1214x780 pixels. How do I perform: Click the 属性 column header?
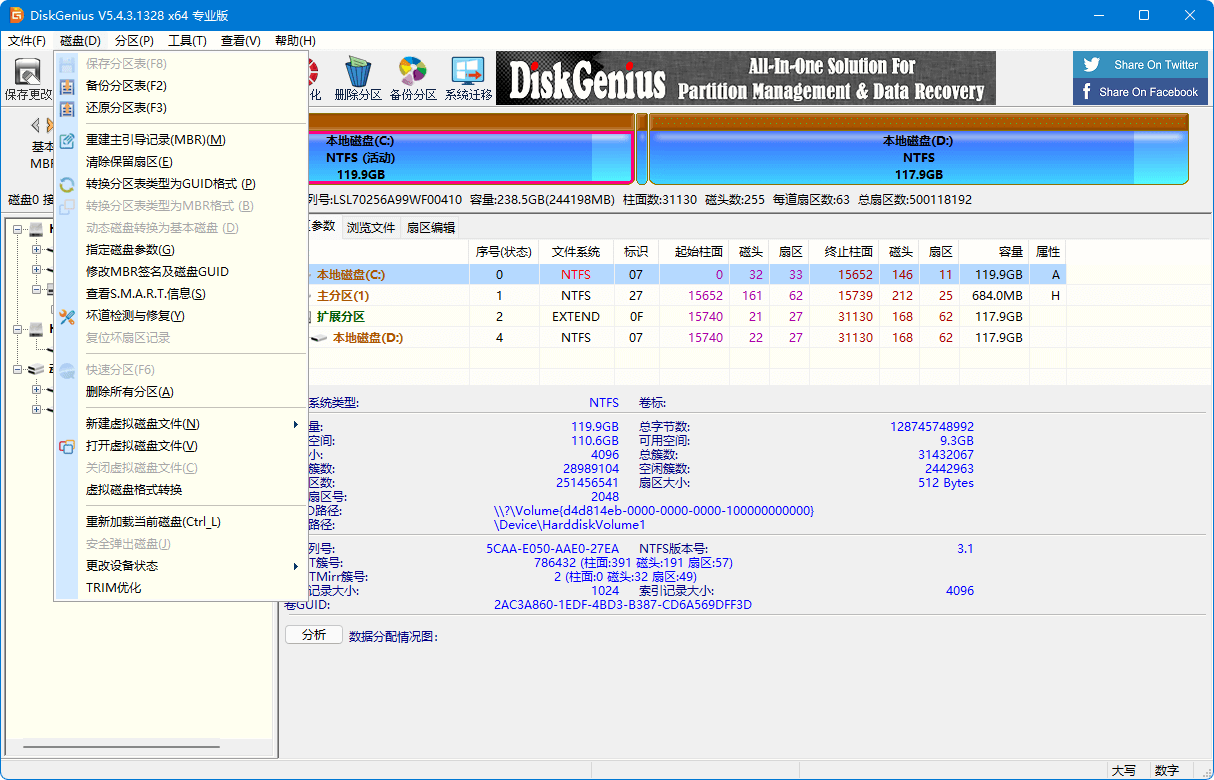pyautogui.click(x=1048, y=251)
